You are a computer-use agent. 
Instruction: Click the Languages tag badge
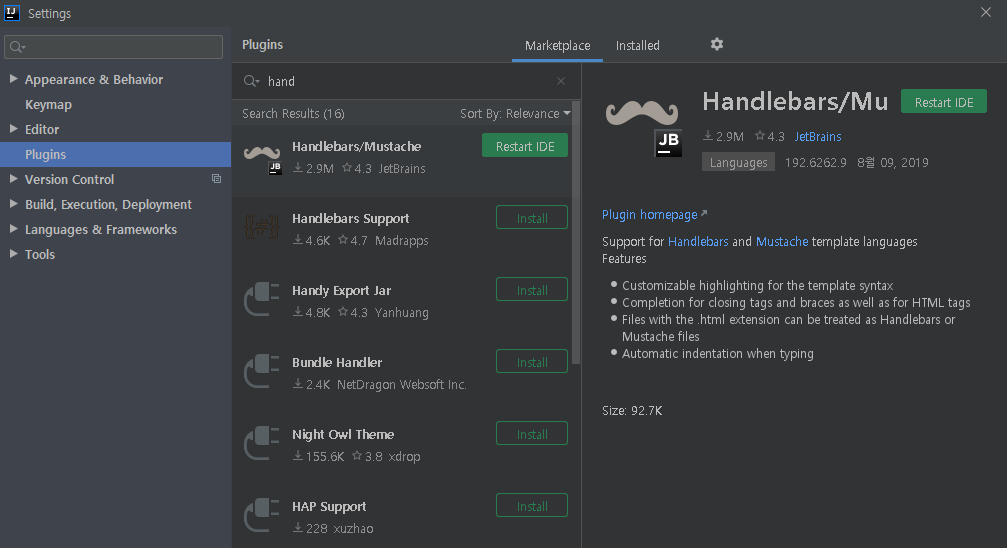coord(738,162)
